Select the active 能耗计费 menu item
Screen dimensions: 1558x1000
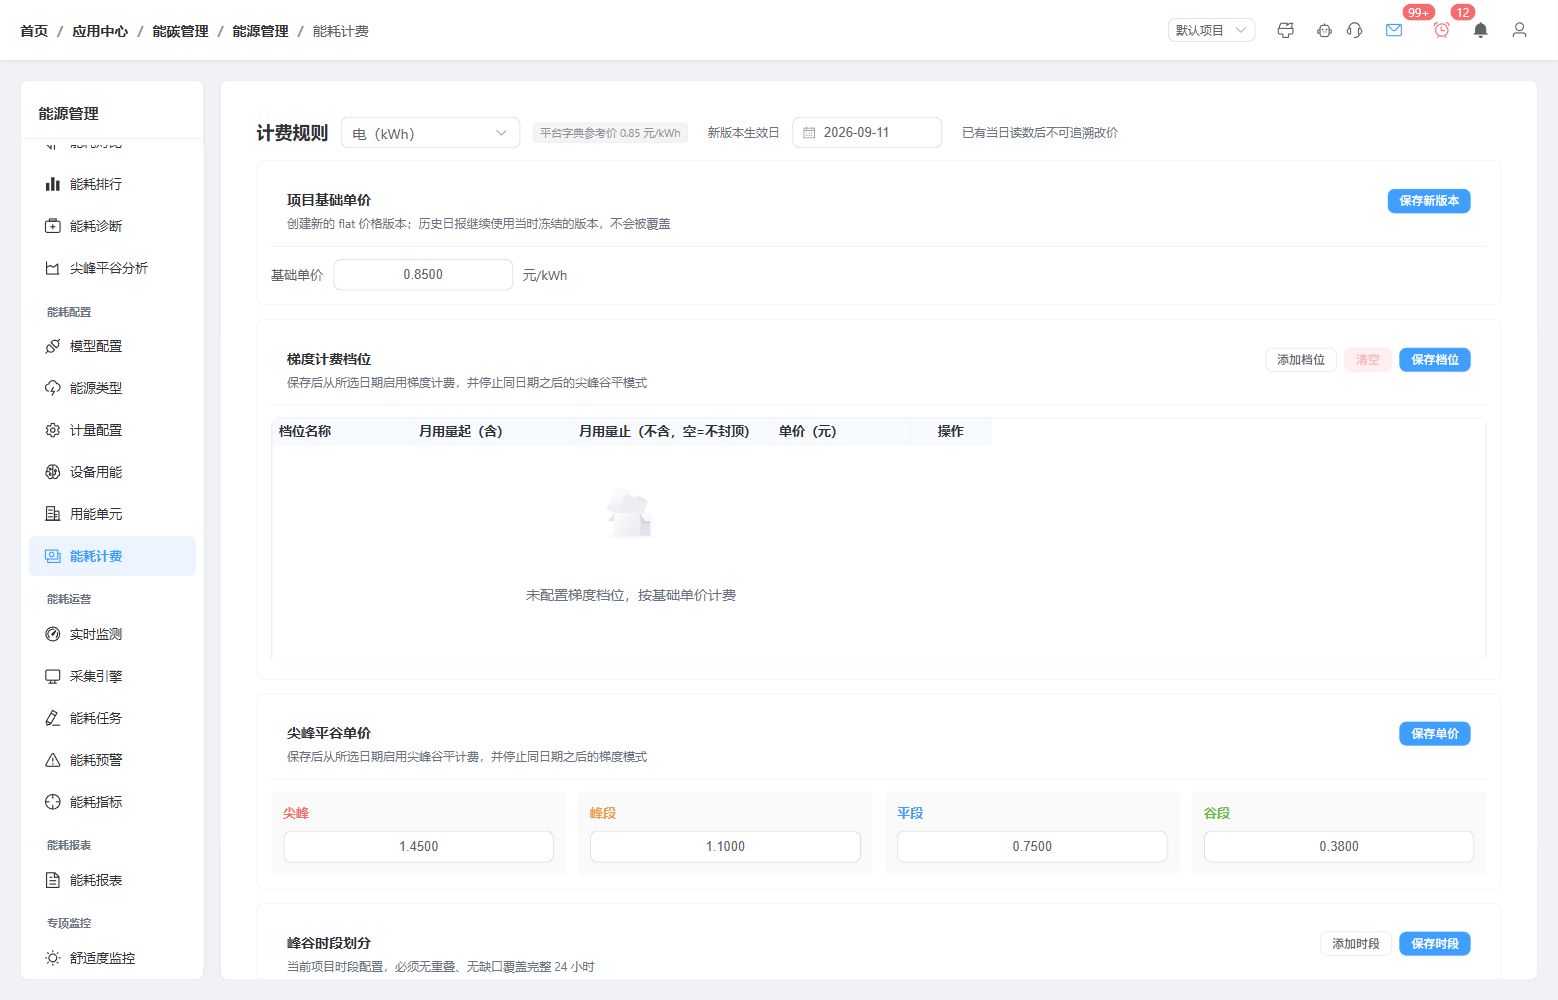click(112, 556)
